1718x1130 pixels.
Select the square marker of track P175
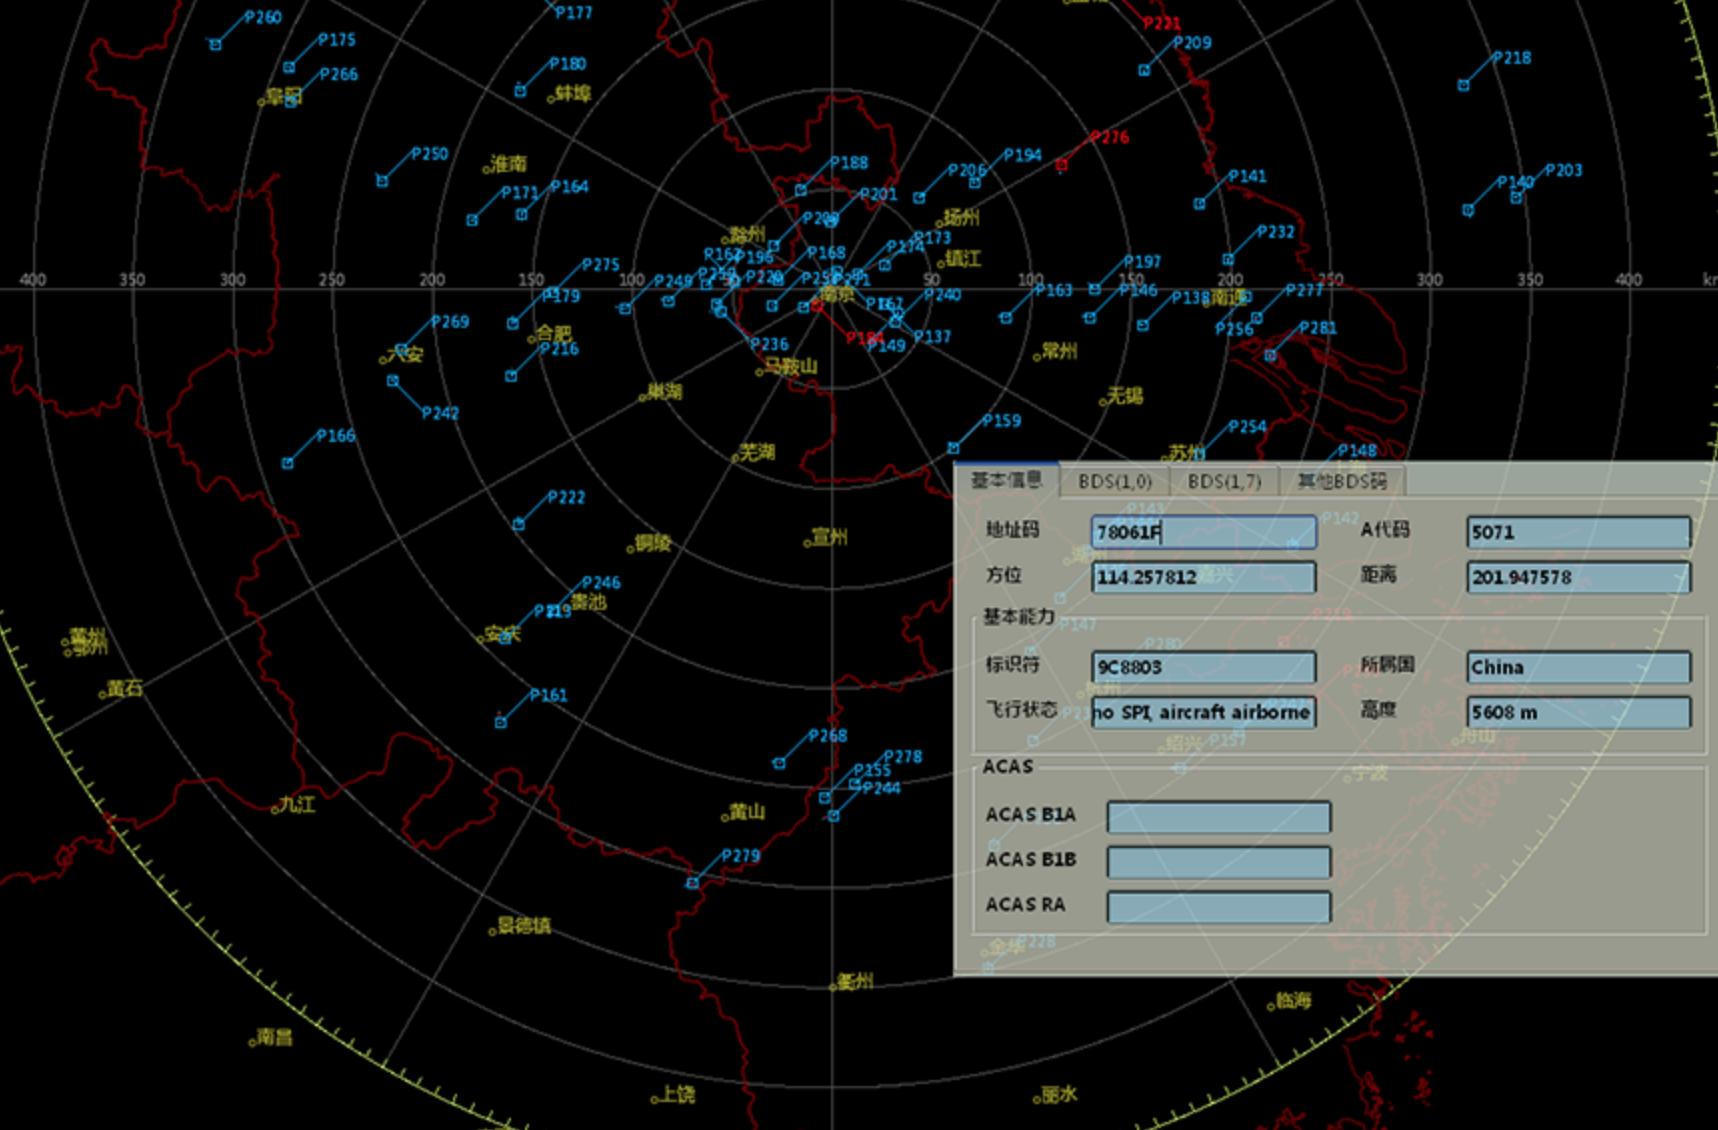coord(289,68)
